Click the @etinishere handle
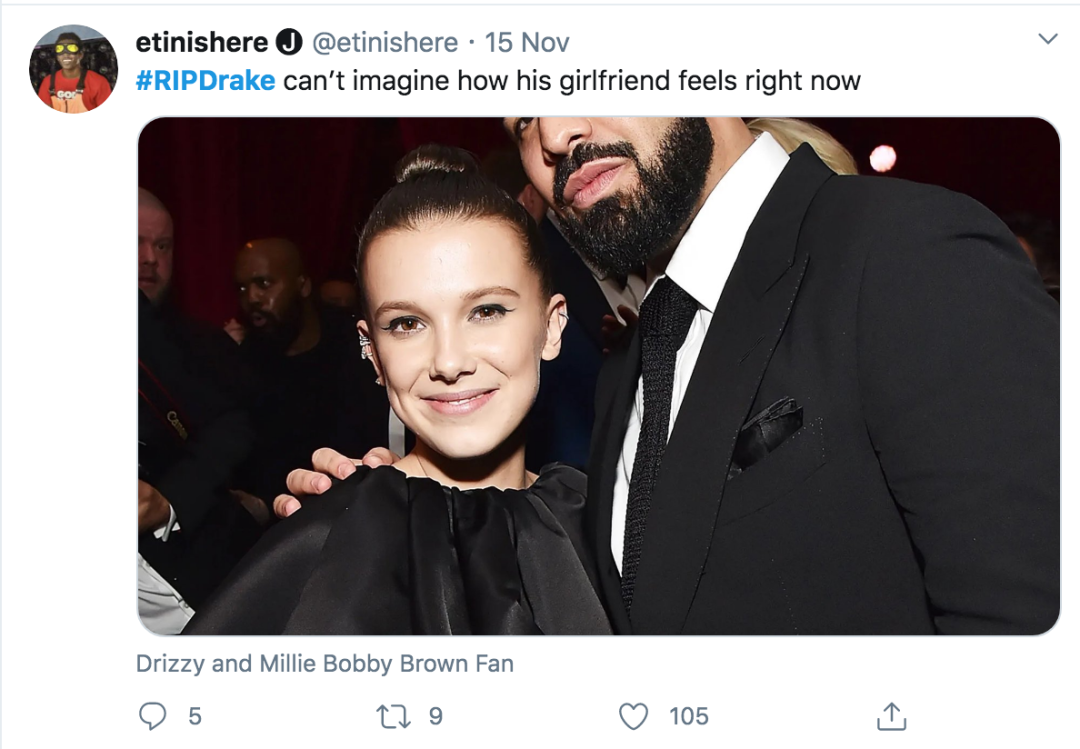1080x749 pixels. pos(385,43)
